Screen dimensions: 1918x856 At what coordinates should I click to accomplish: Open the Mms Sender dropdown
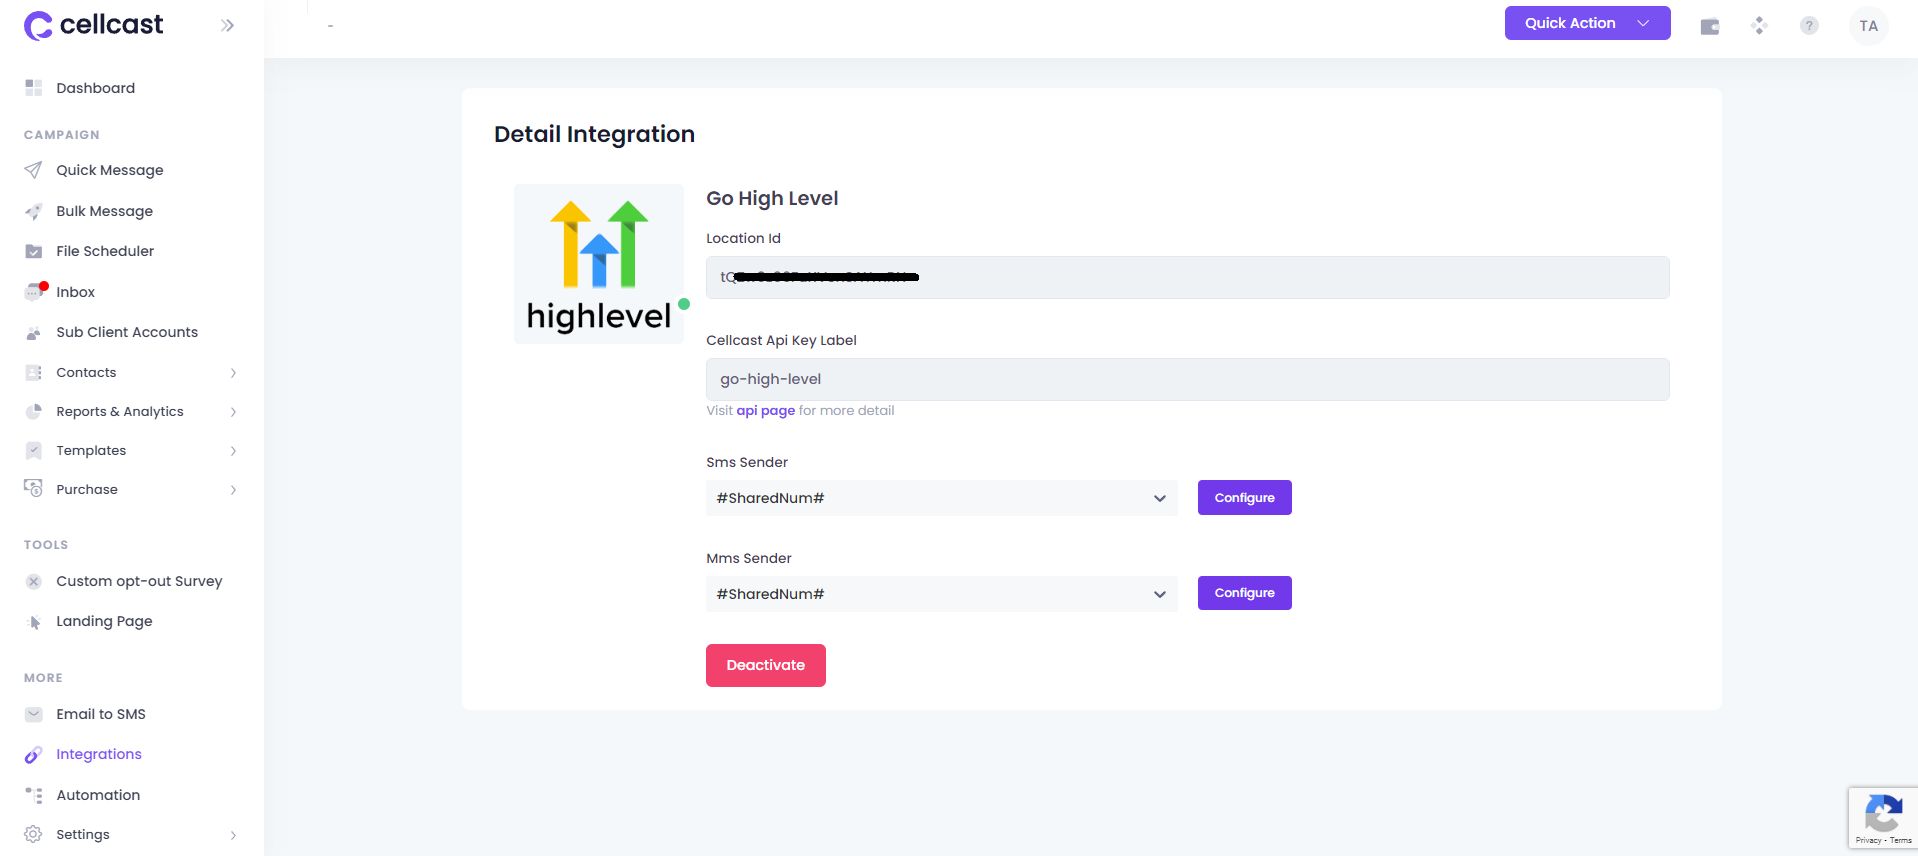942,594
